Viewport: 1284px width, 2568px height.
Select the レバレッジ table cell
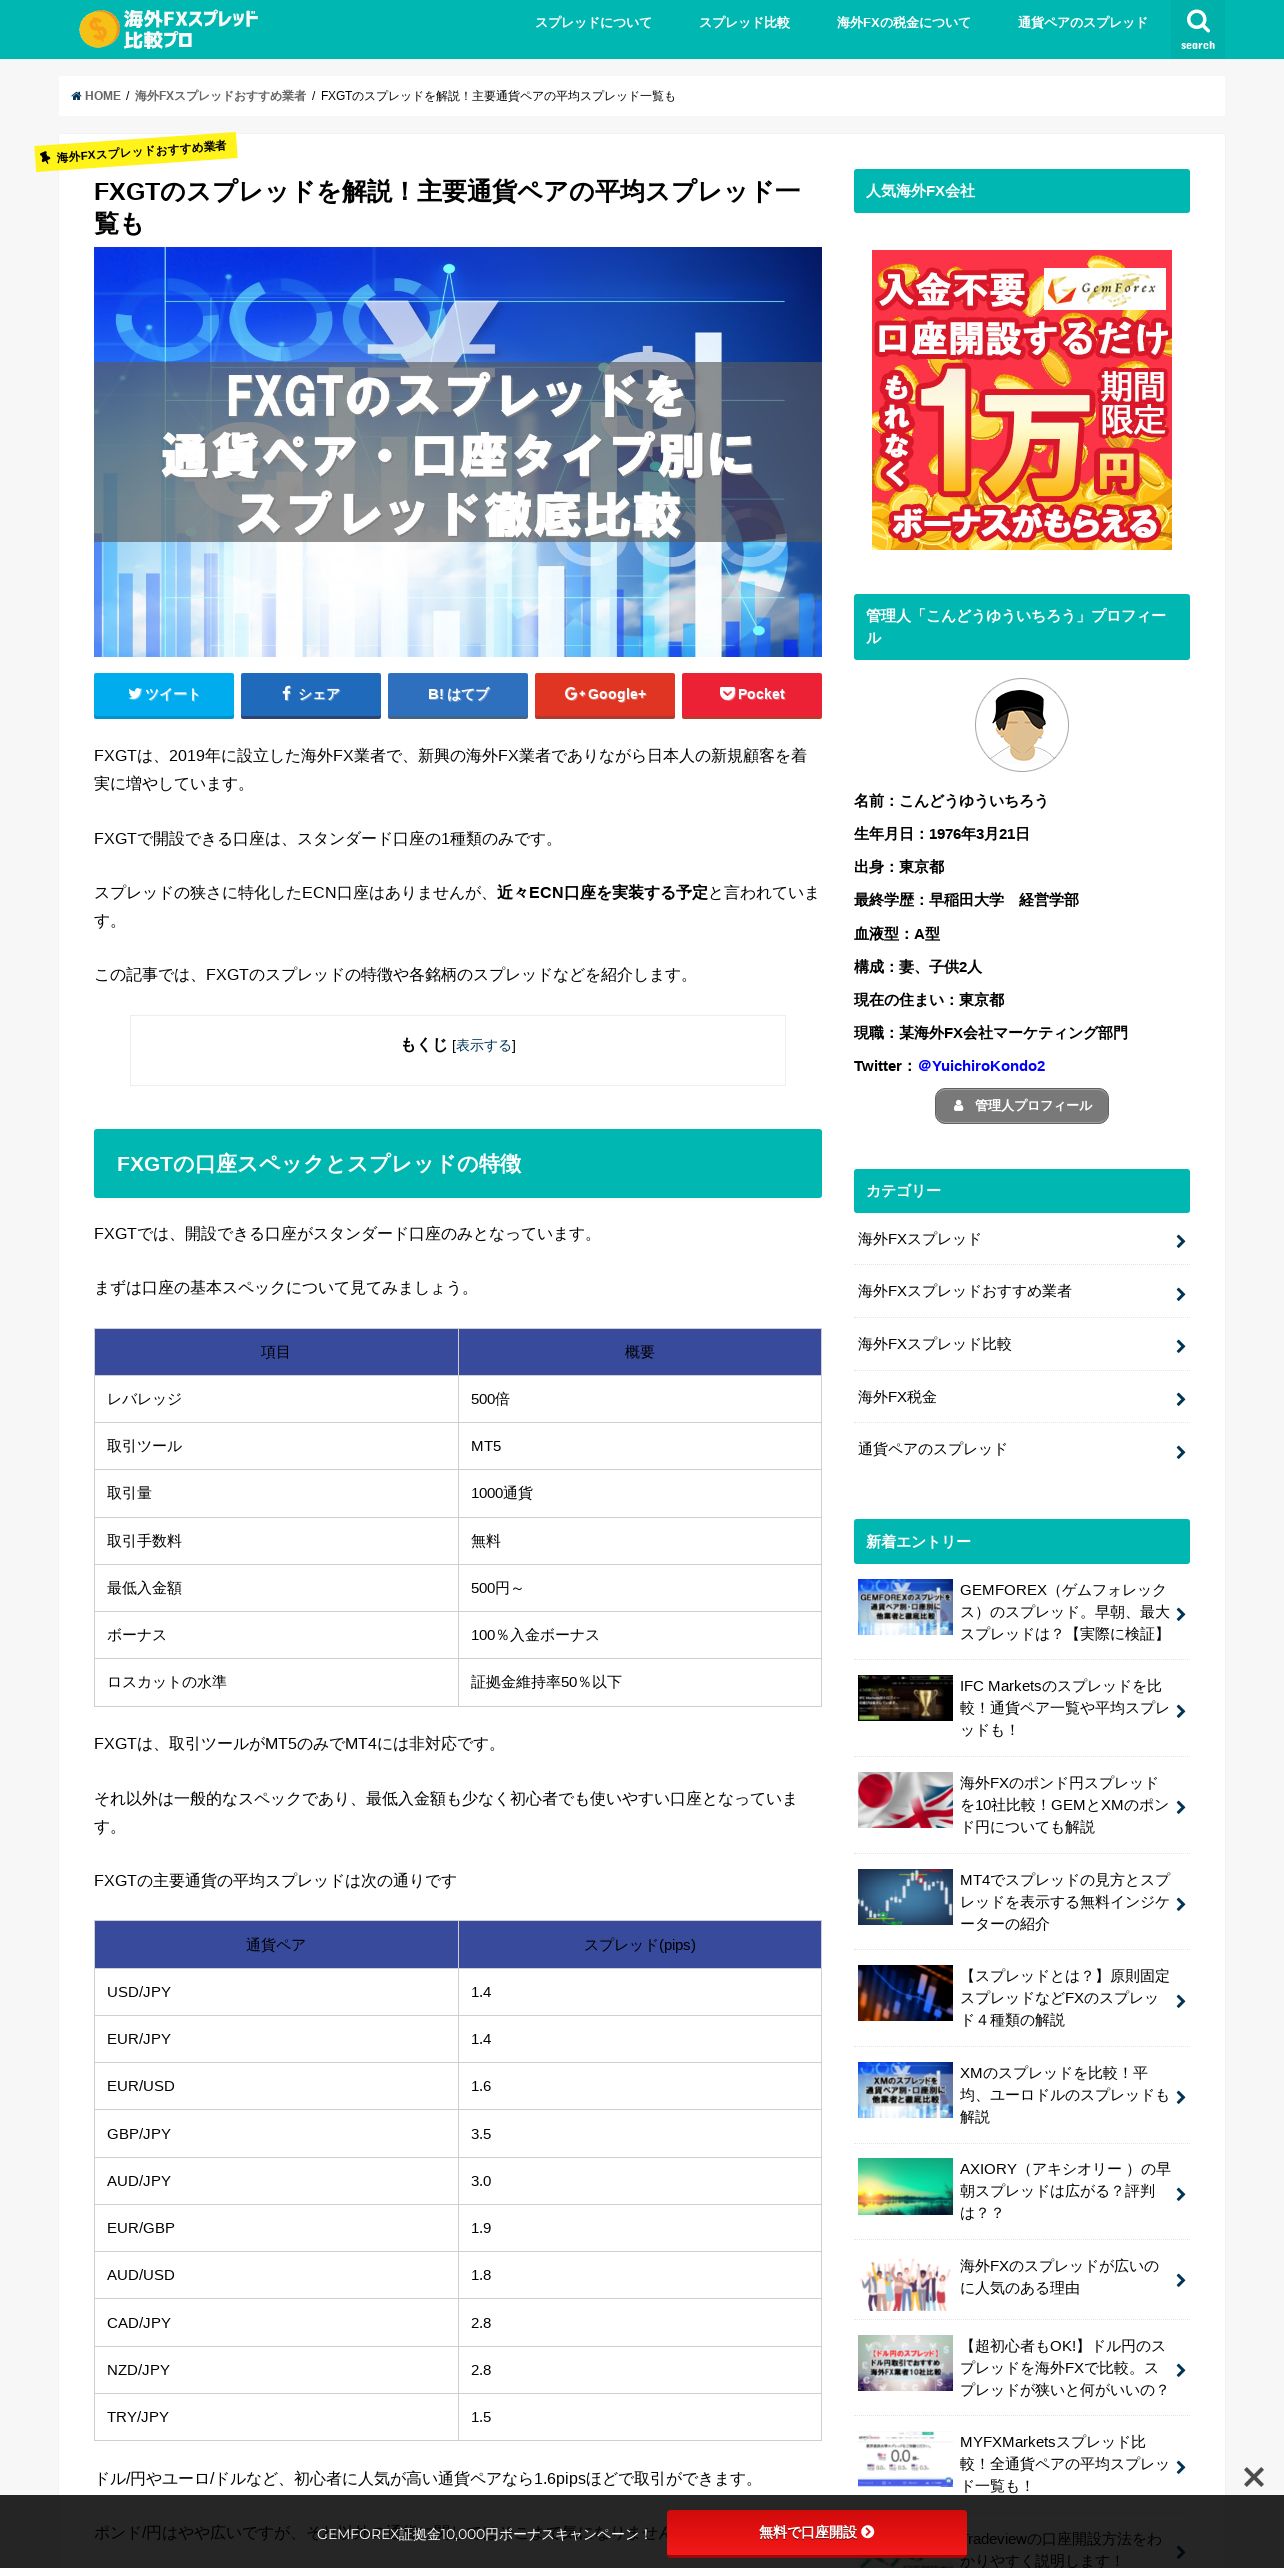tap(276, 1399)
